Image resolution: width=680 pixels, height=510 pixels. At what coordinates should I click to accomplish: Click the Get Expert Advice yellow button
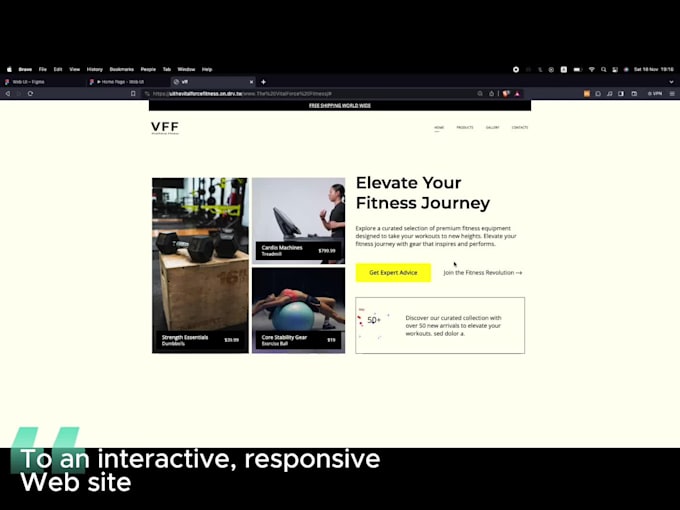point(393,272)
